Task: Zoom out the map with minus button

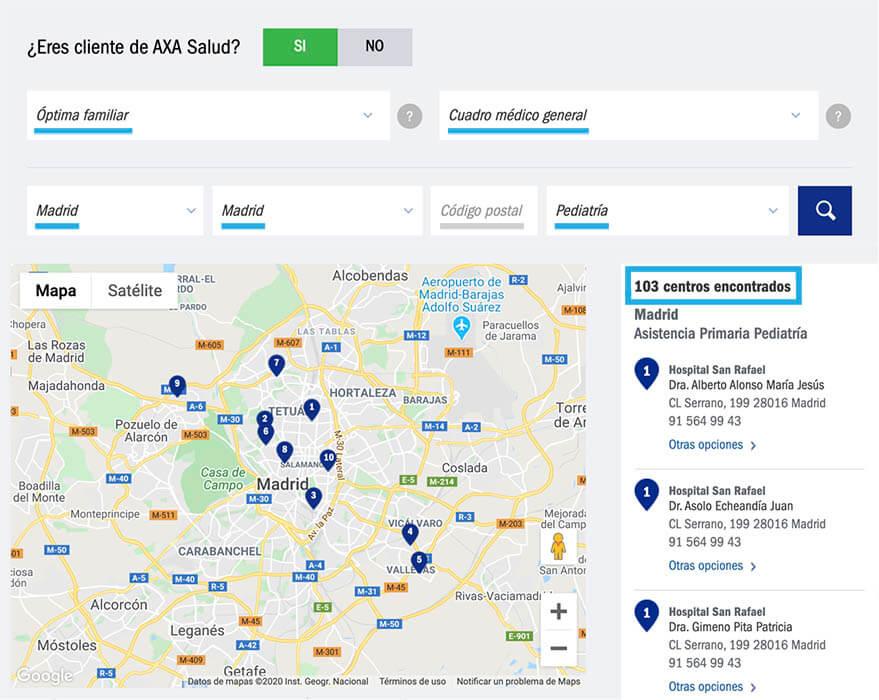Action: point(558,648)
